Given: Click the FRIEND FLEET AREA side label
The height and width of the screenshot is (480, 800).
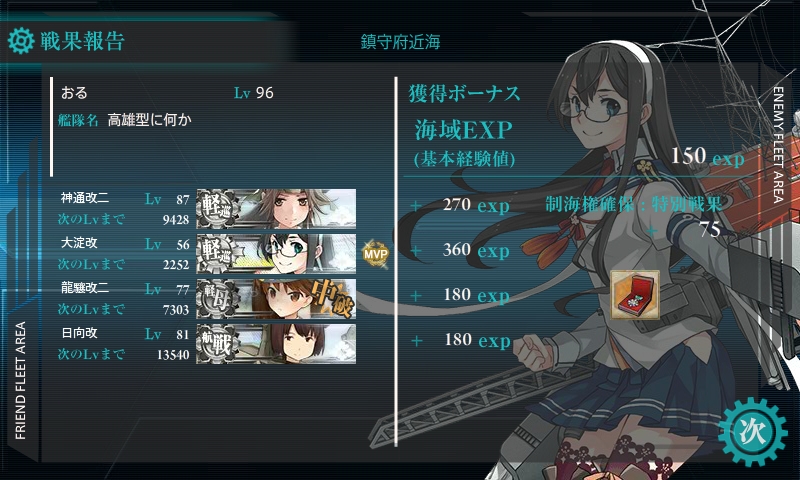Looking at the screenshot, I should [20, 381].
